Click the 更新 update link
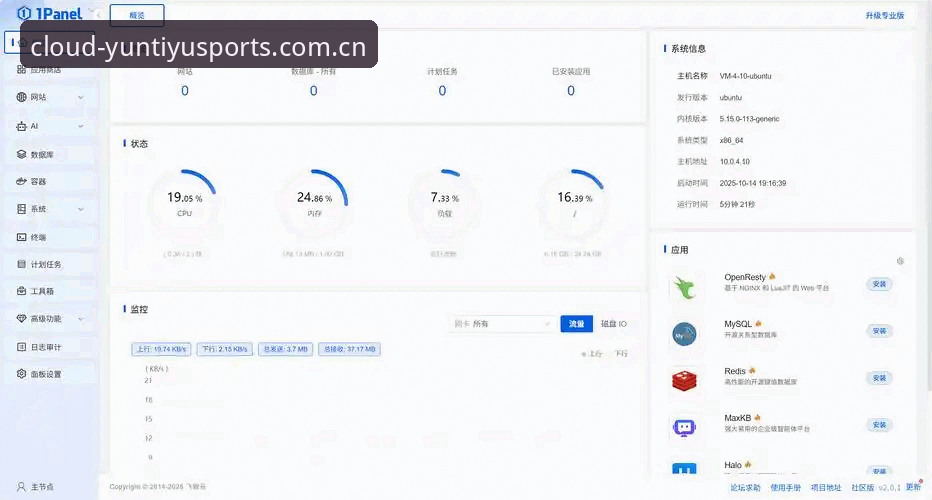 coord(914,487)
